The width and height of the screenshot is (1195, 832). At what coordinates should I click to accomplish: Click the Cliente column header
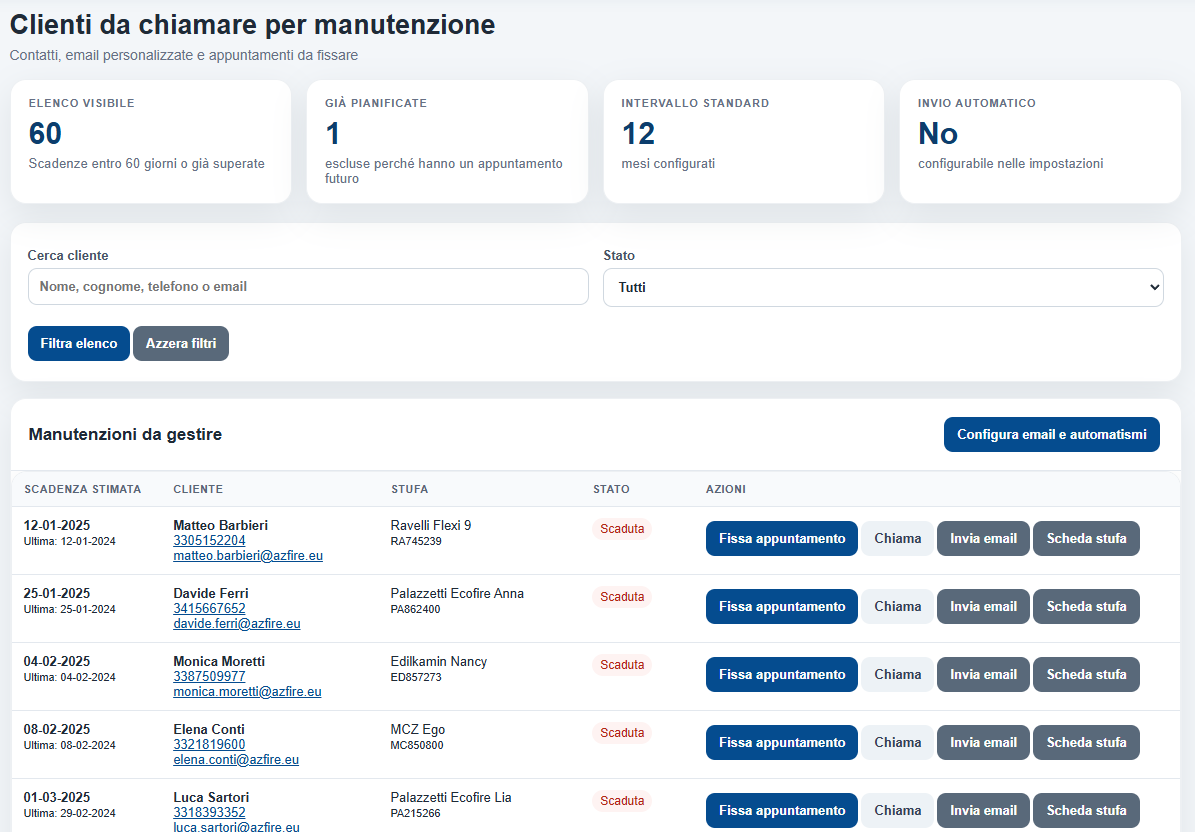click(198, 489)
